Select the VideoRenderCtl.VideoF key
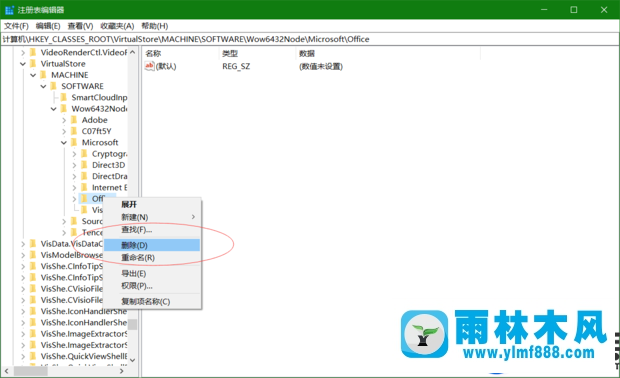Viewport: 620px width, 378px height. coord(84,52)
